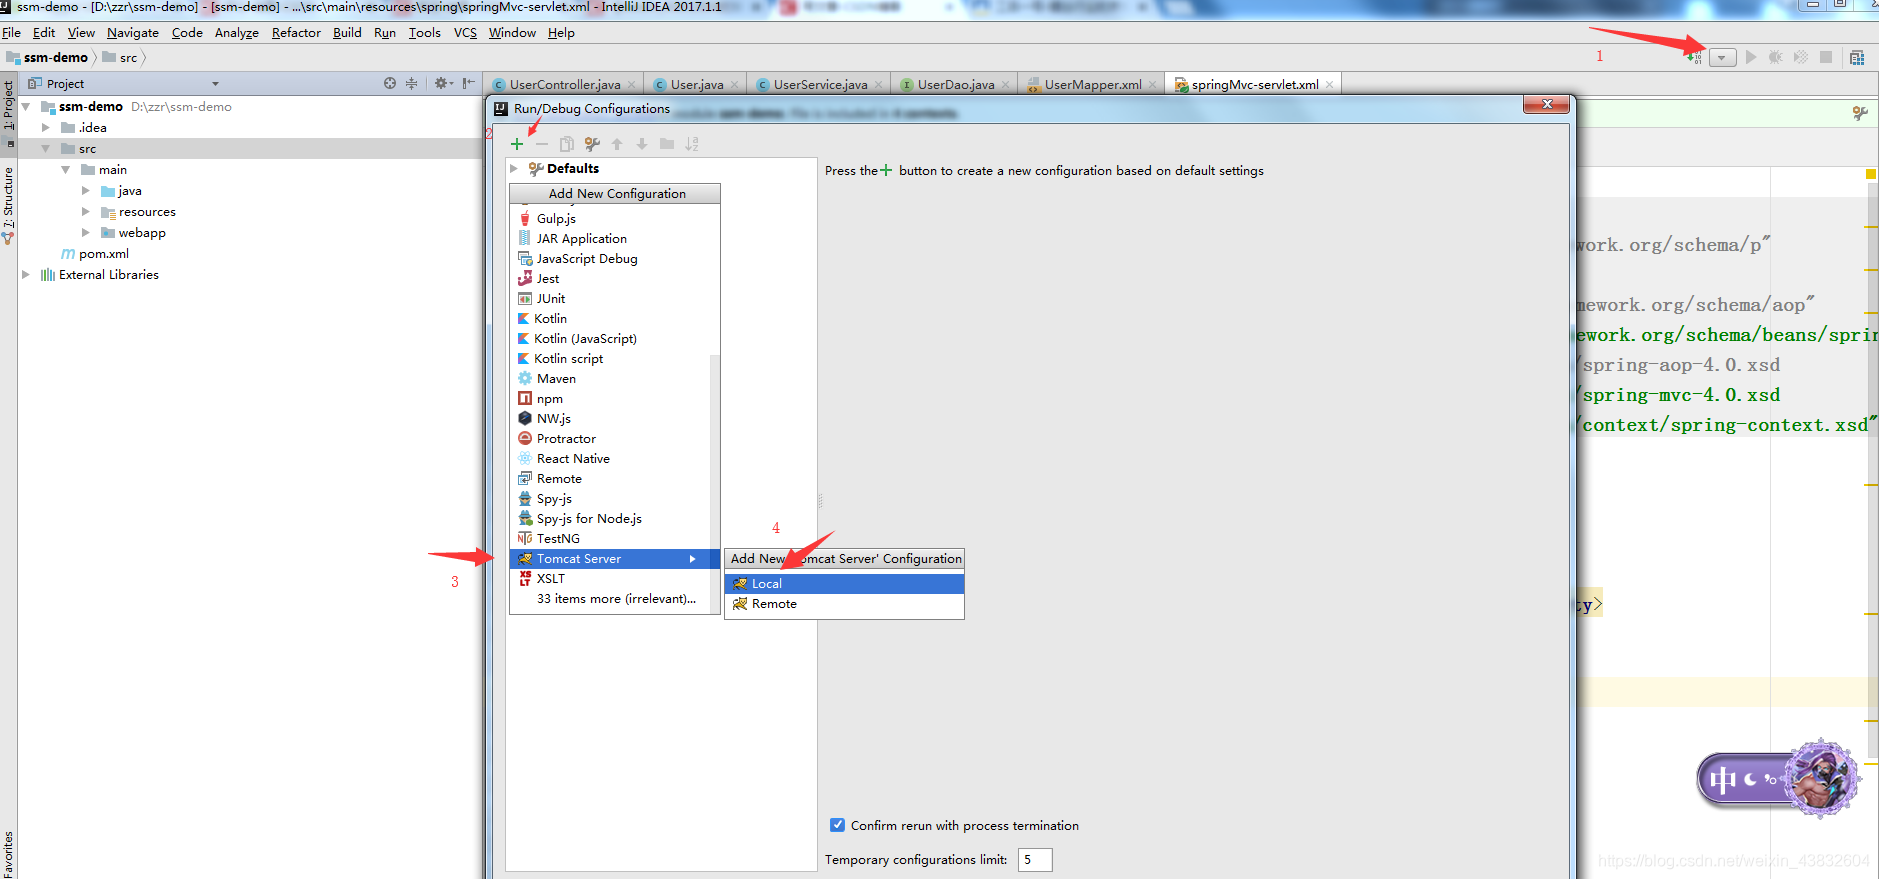Collapse the main folder
This screenshot has width=1879, height=879.
click(x=66, y=170)
